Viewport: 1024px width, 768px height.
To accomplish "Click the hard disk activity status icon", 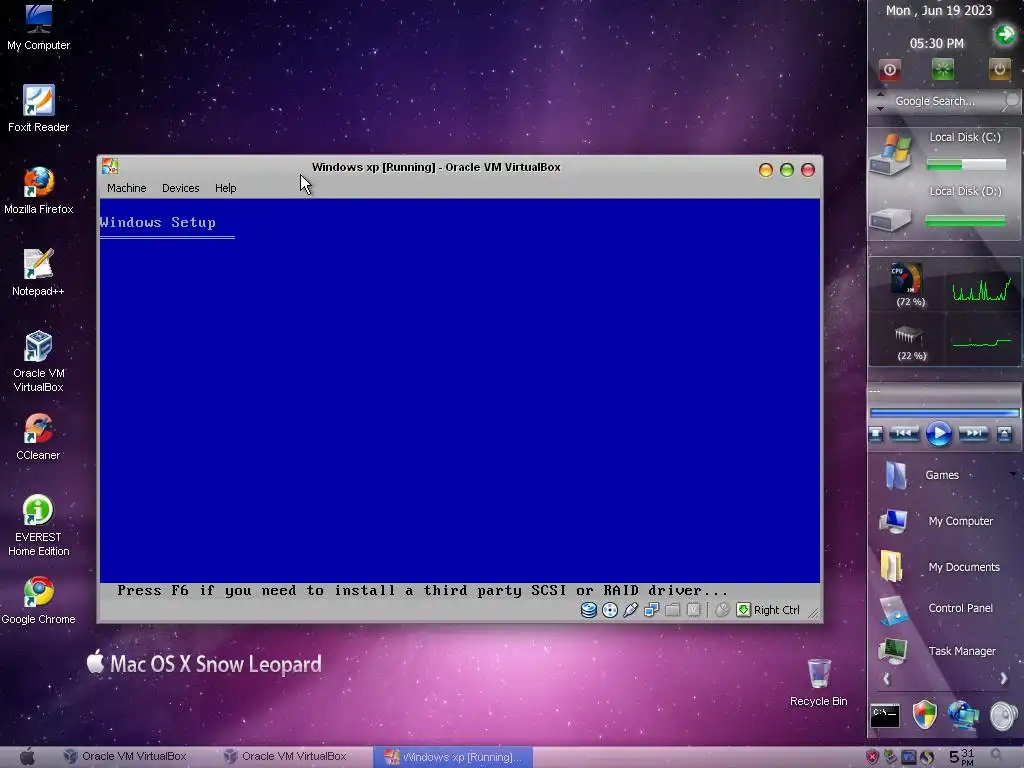I will tap(588, 610).
